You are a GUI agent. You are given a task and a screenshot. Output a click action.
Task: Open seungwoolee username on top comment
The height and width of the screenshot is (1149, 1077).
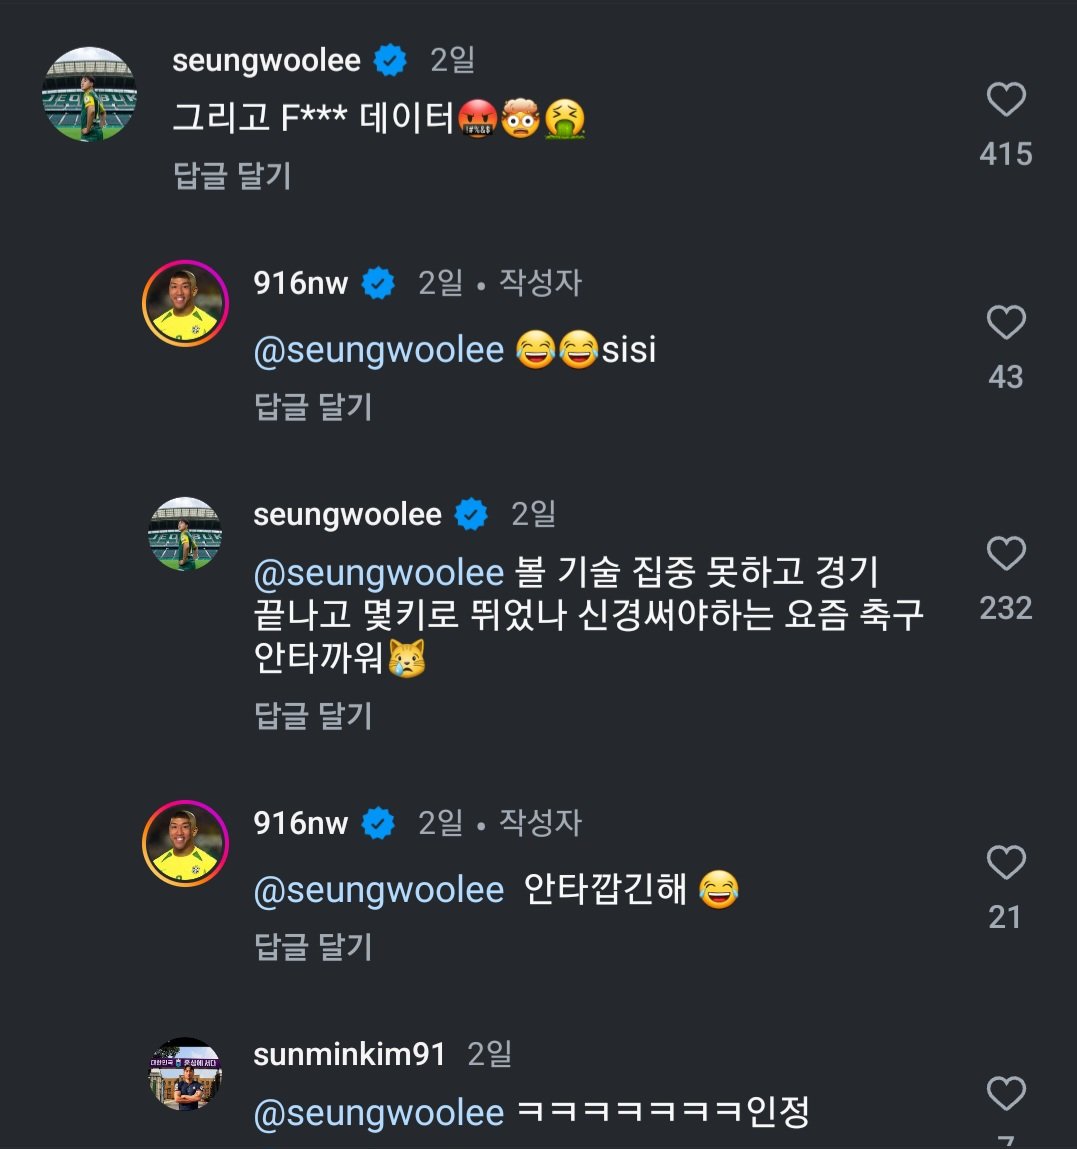(266, 61)
